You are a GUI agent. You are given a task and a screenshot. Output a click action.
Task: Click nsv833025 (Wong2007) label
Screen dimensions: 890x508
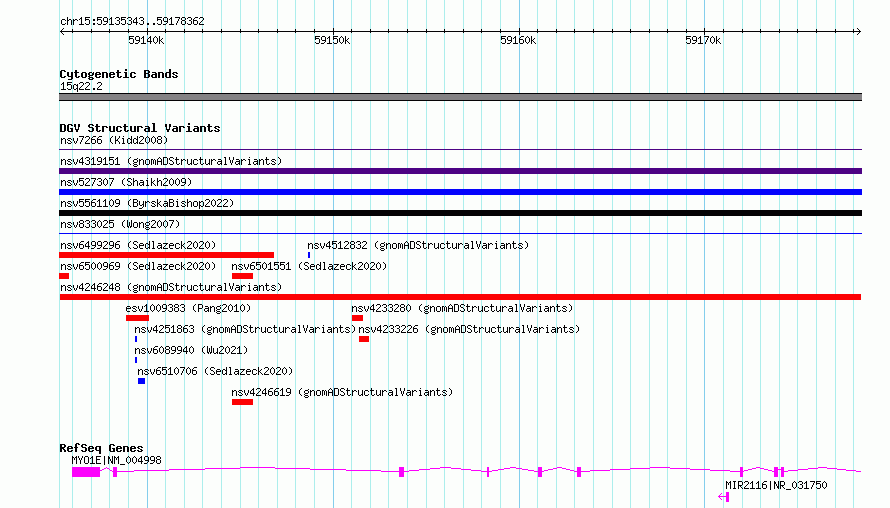(120, 224)
